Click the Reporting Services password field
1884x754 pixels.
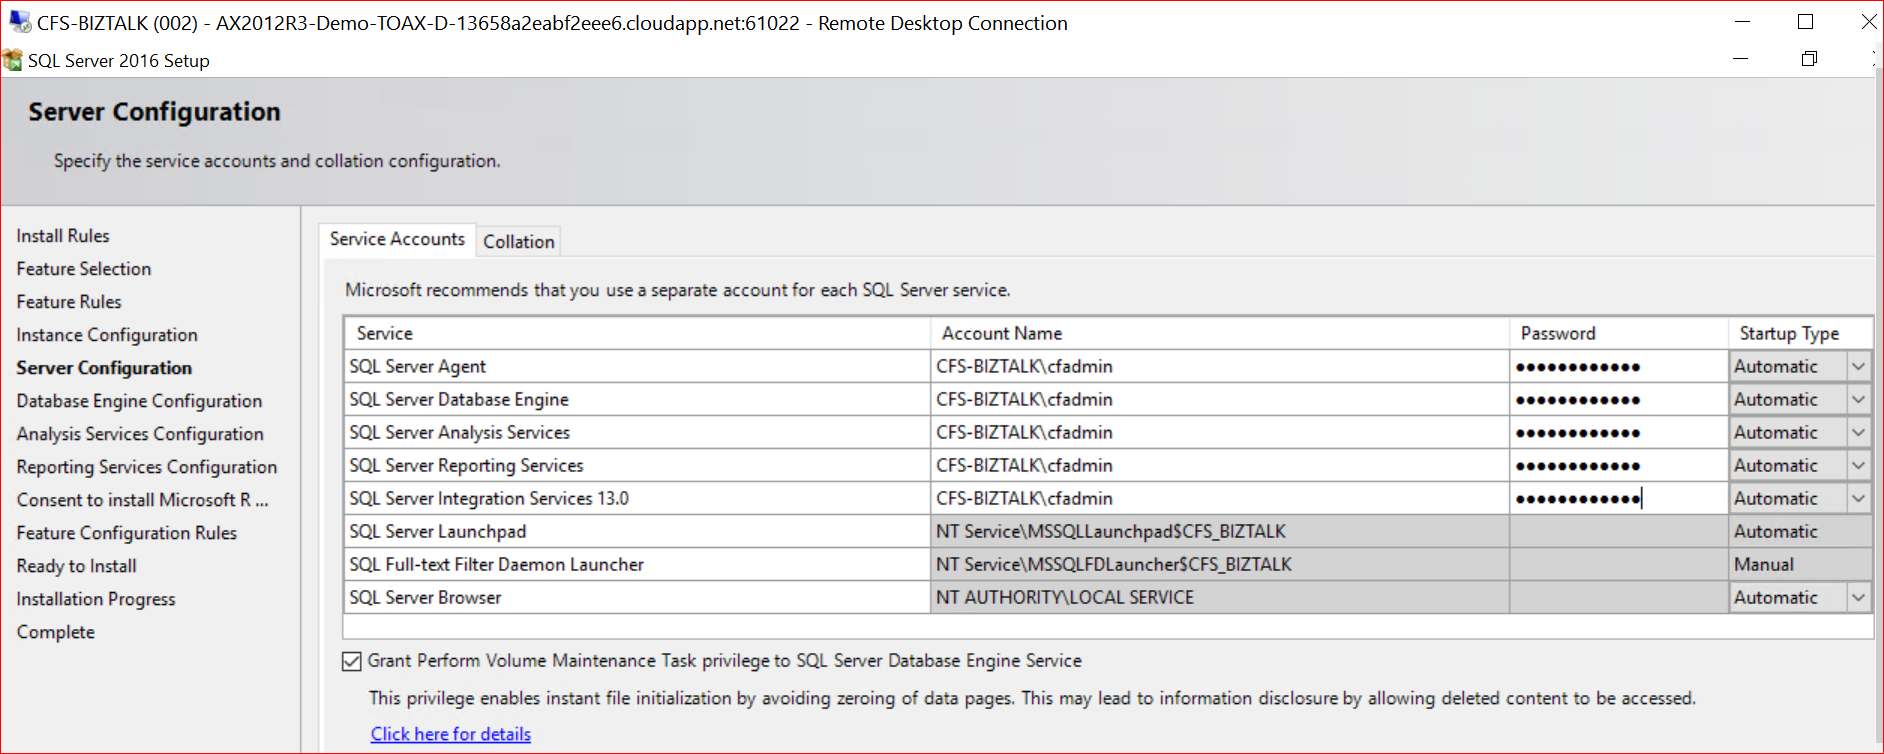pos(1617,466)
